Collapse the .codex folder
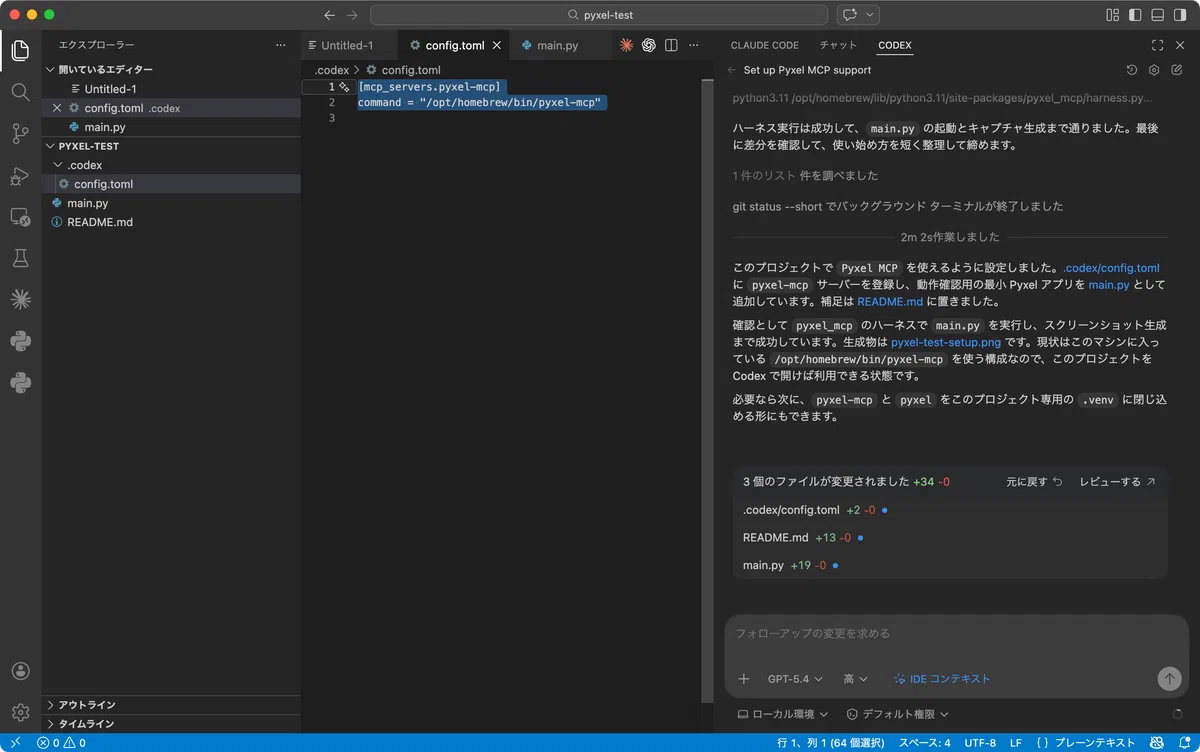The width and height of the screenshot is (1200, 752). (x=171, y=165)
